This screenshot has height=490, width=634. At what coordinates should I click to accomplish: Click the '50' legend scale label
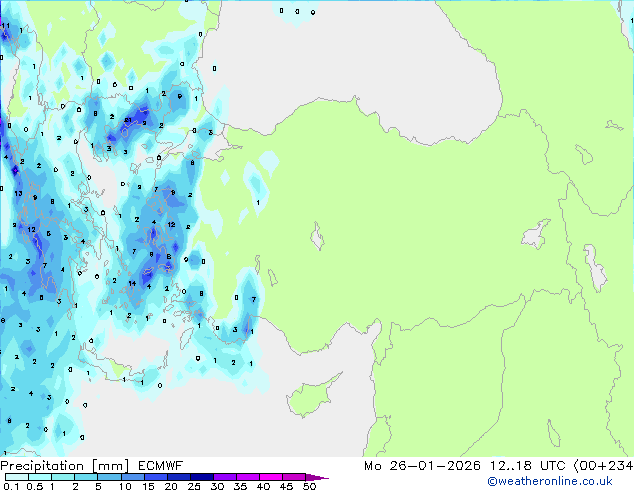(x=309, y=486)
